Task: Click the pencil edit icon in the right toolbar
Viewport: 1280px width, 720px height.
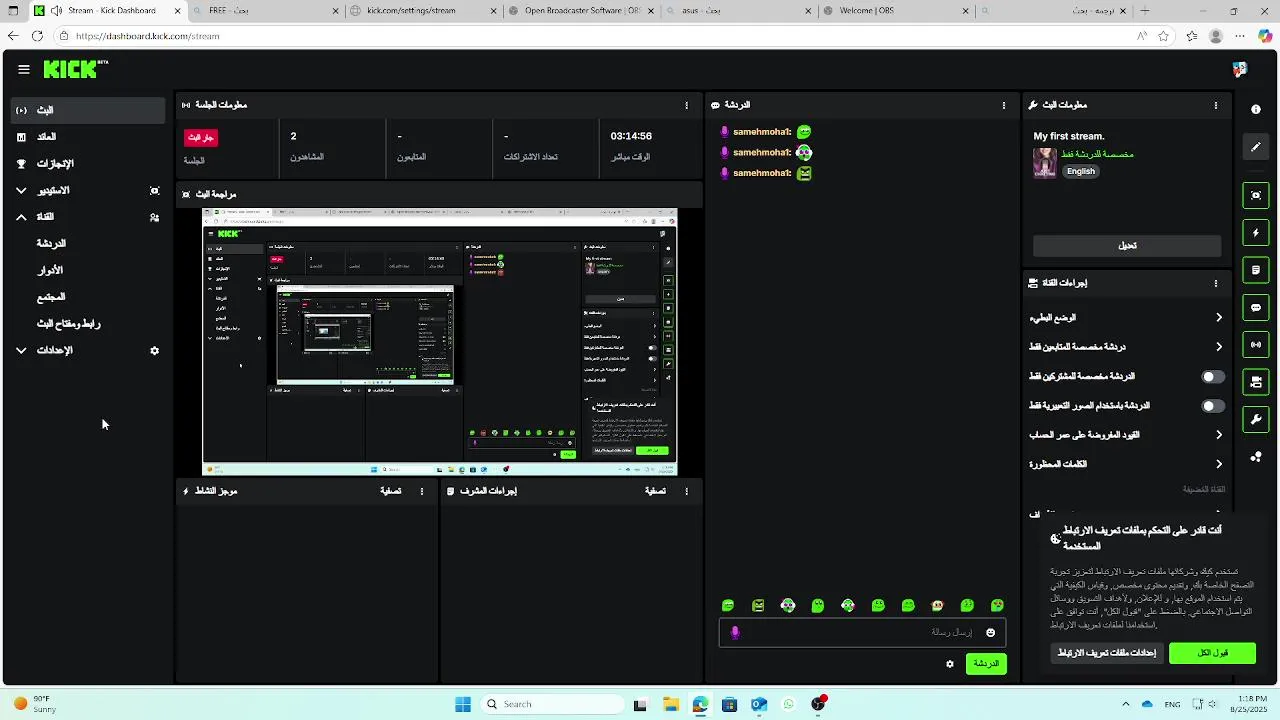Action: [1256, 147]
